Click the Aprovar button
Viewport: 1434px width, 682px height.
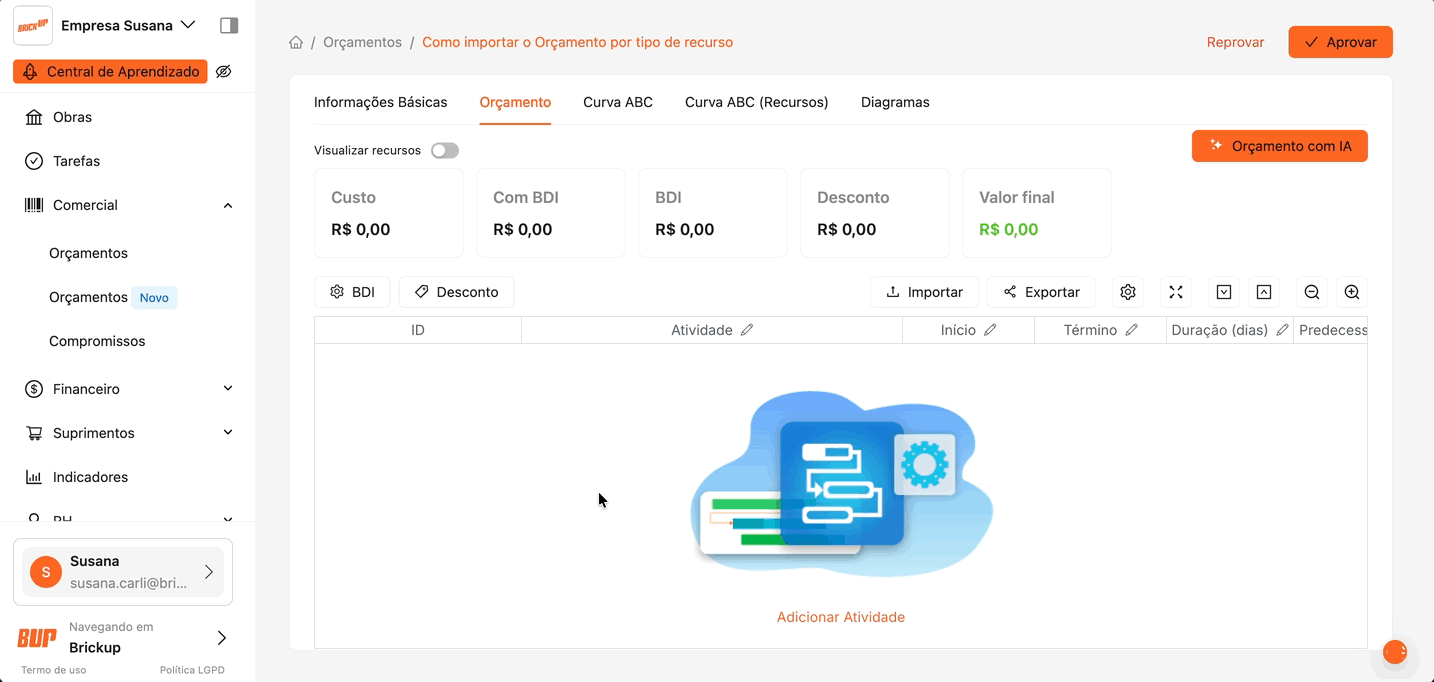[x=1340, y=42]
